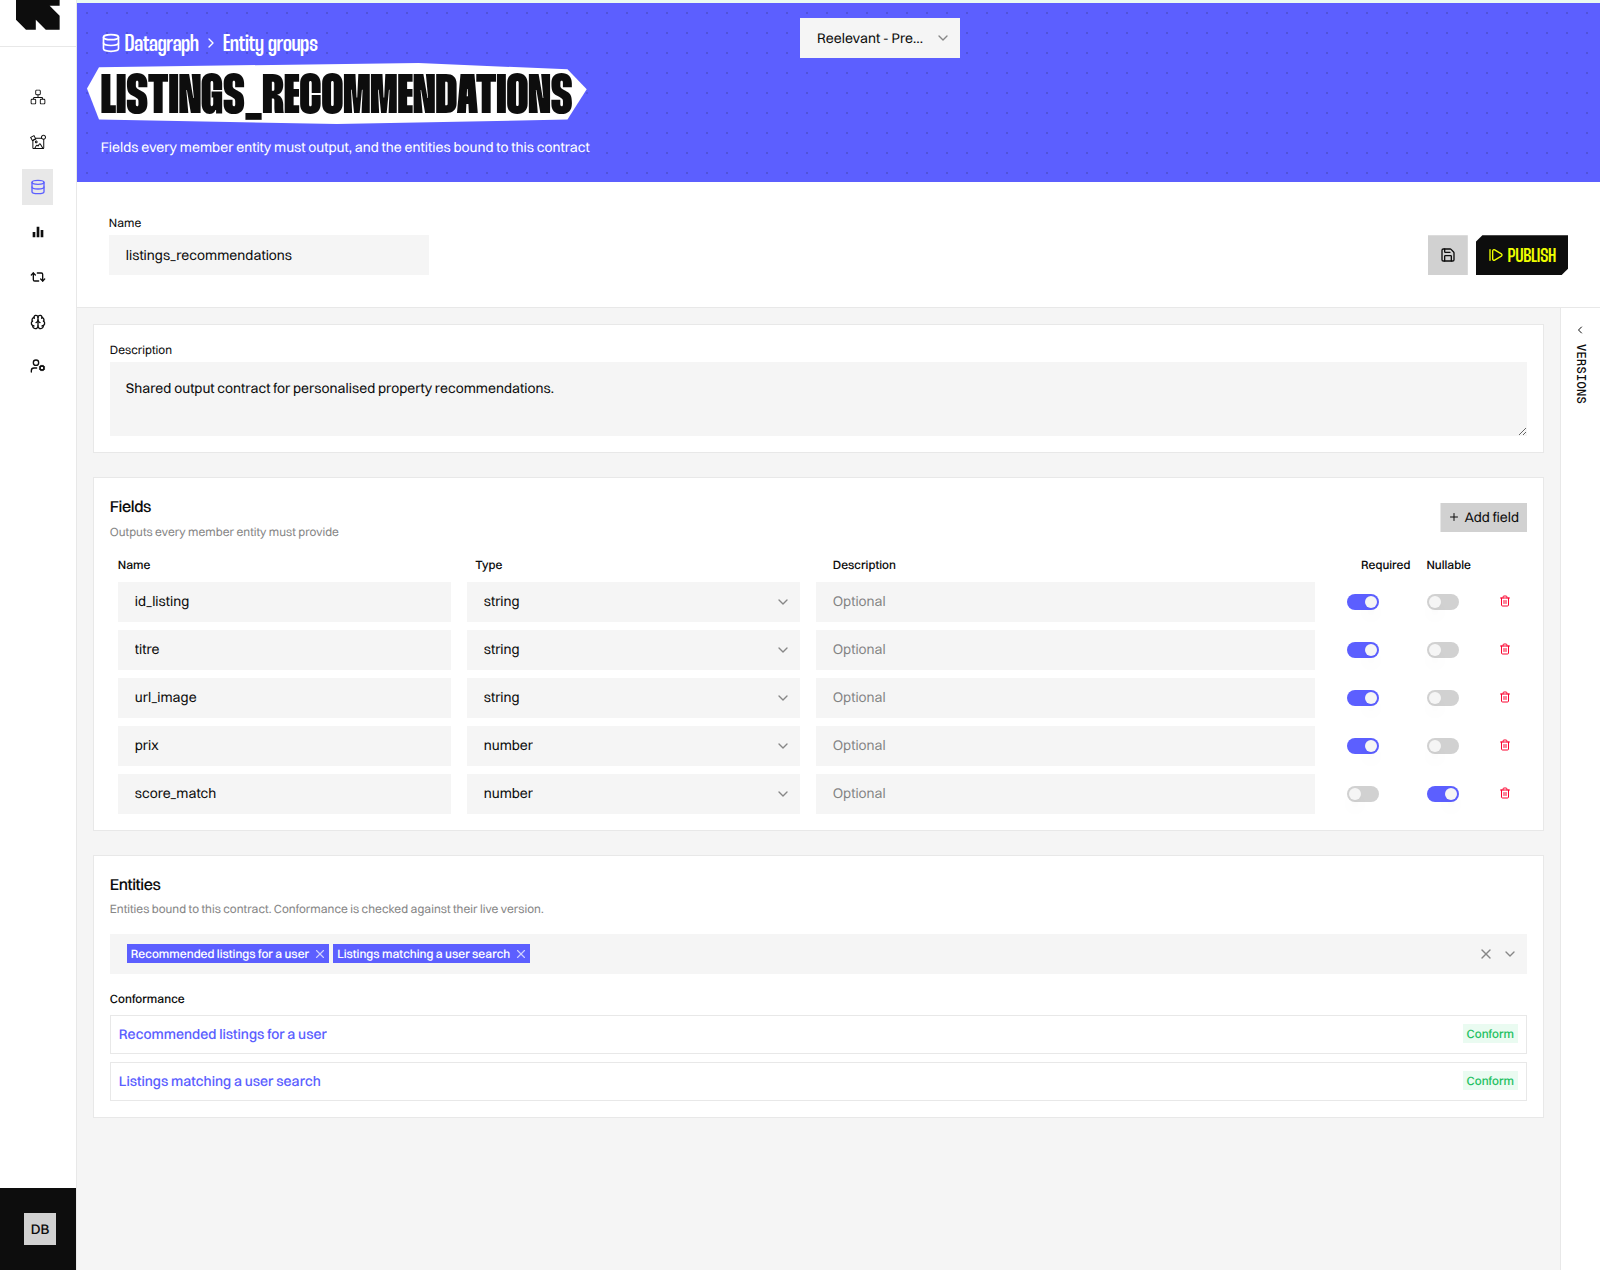Screen dimensions: 1600x1270
Task: Delete the titre field
Action: (1505, 649)
